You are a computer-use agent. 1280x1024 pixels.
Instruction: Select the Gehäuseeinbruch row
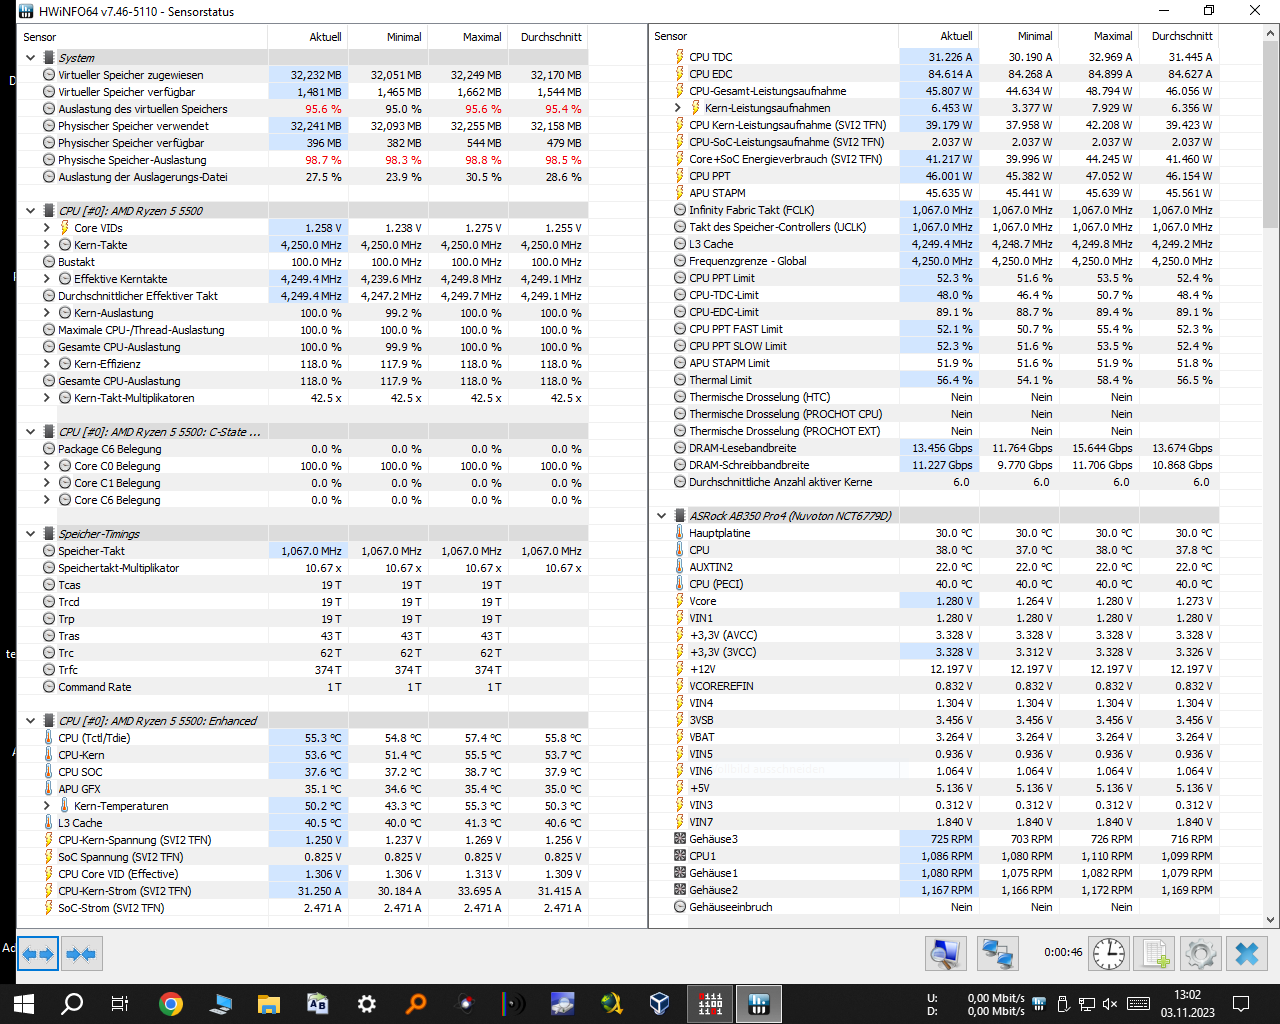click(934, 907)
